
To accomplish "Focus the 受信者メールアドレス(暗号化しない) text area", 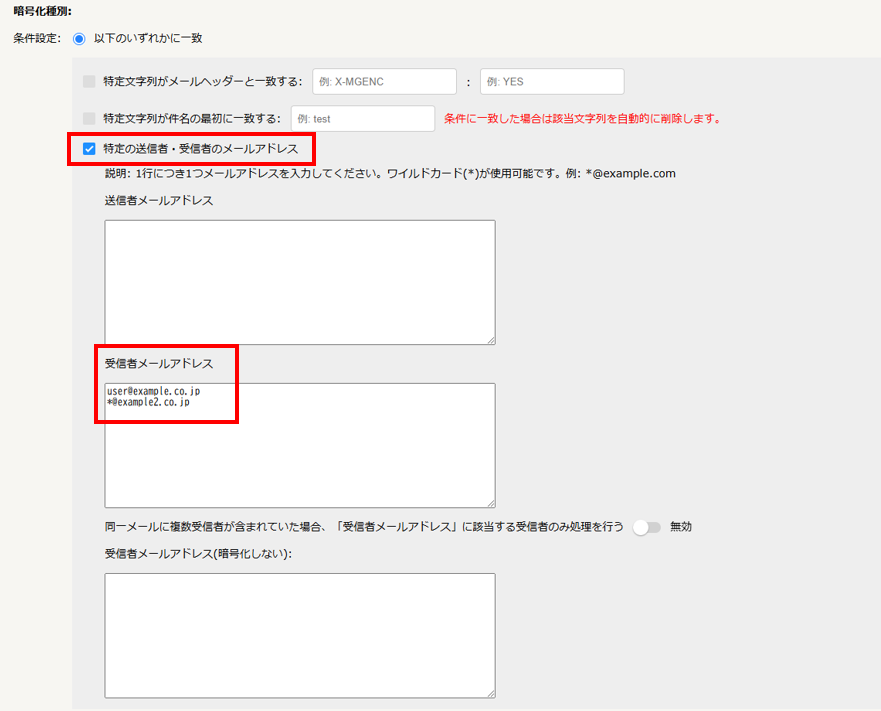I will point(300,636).
